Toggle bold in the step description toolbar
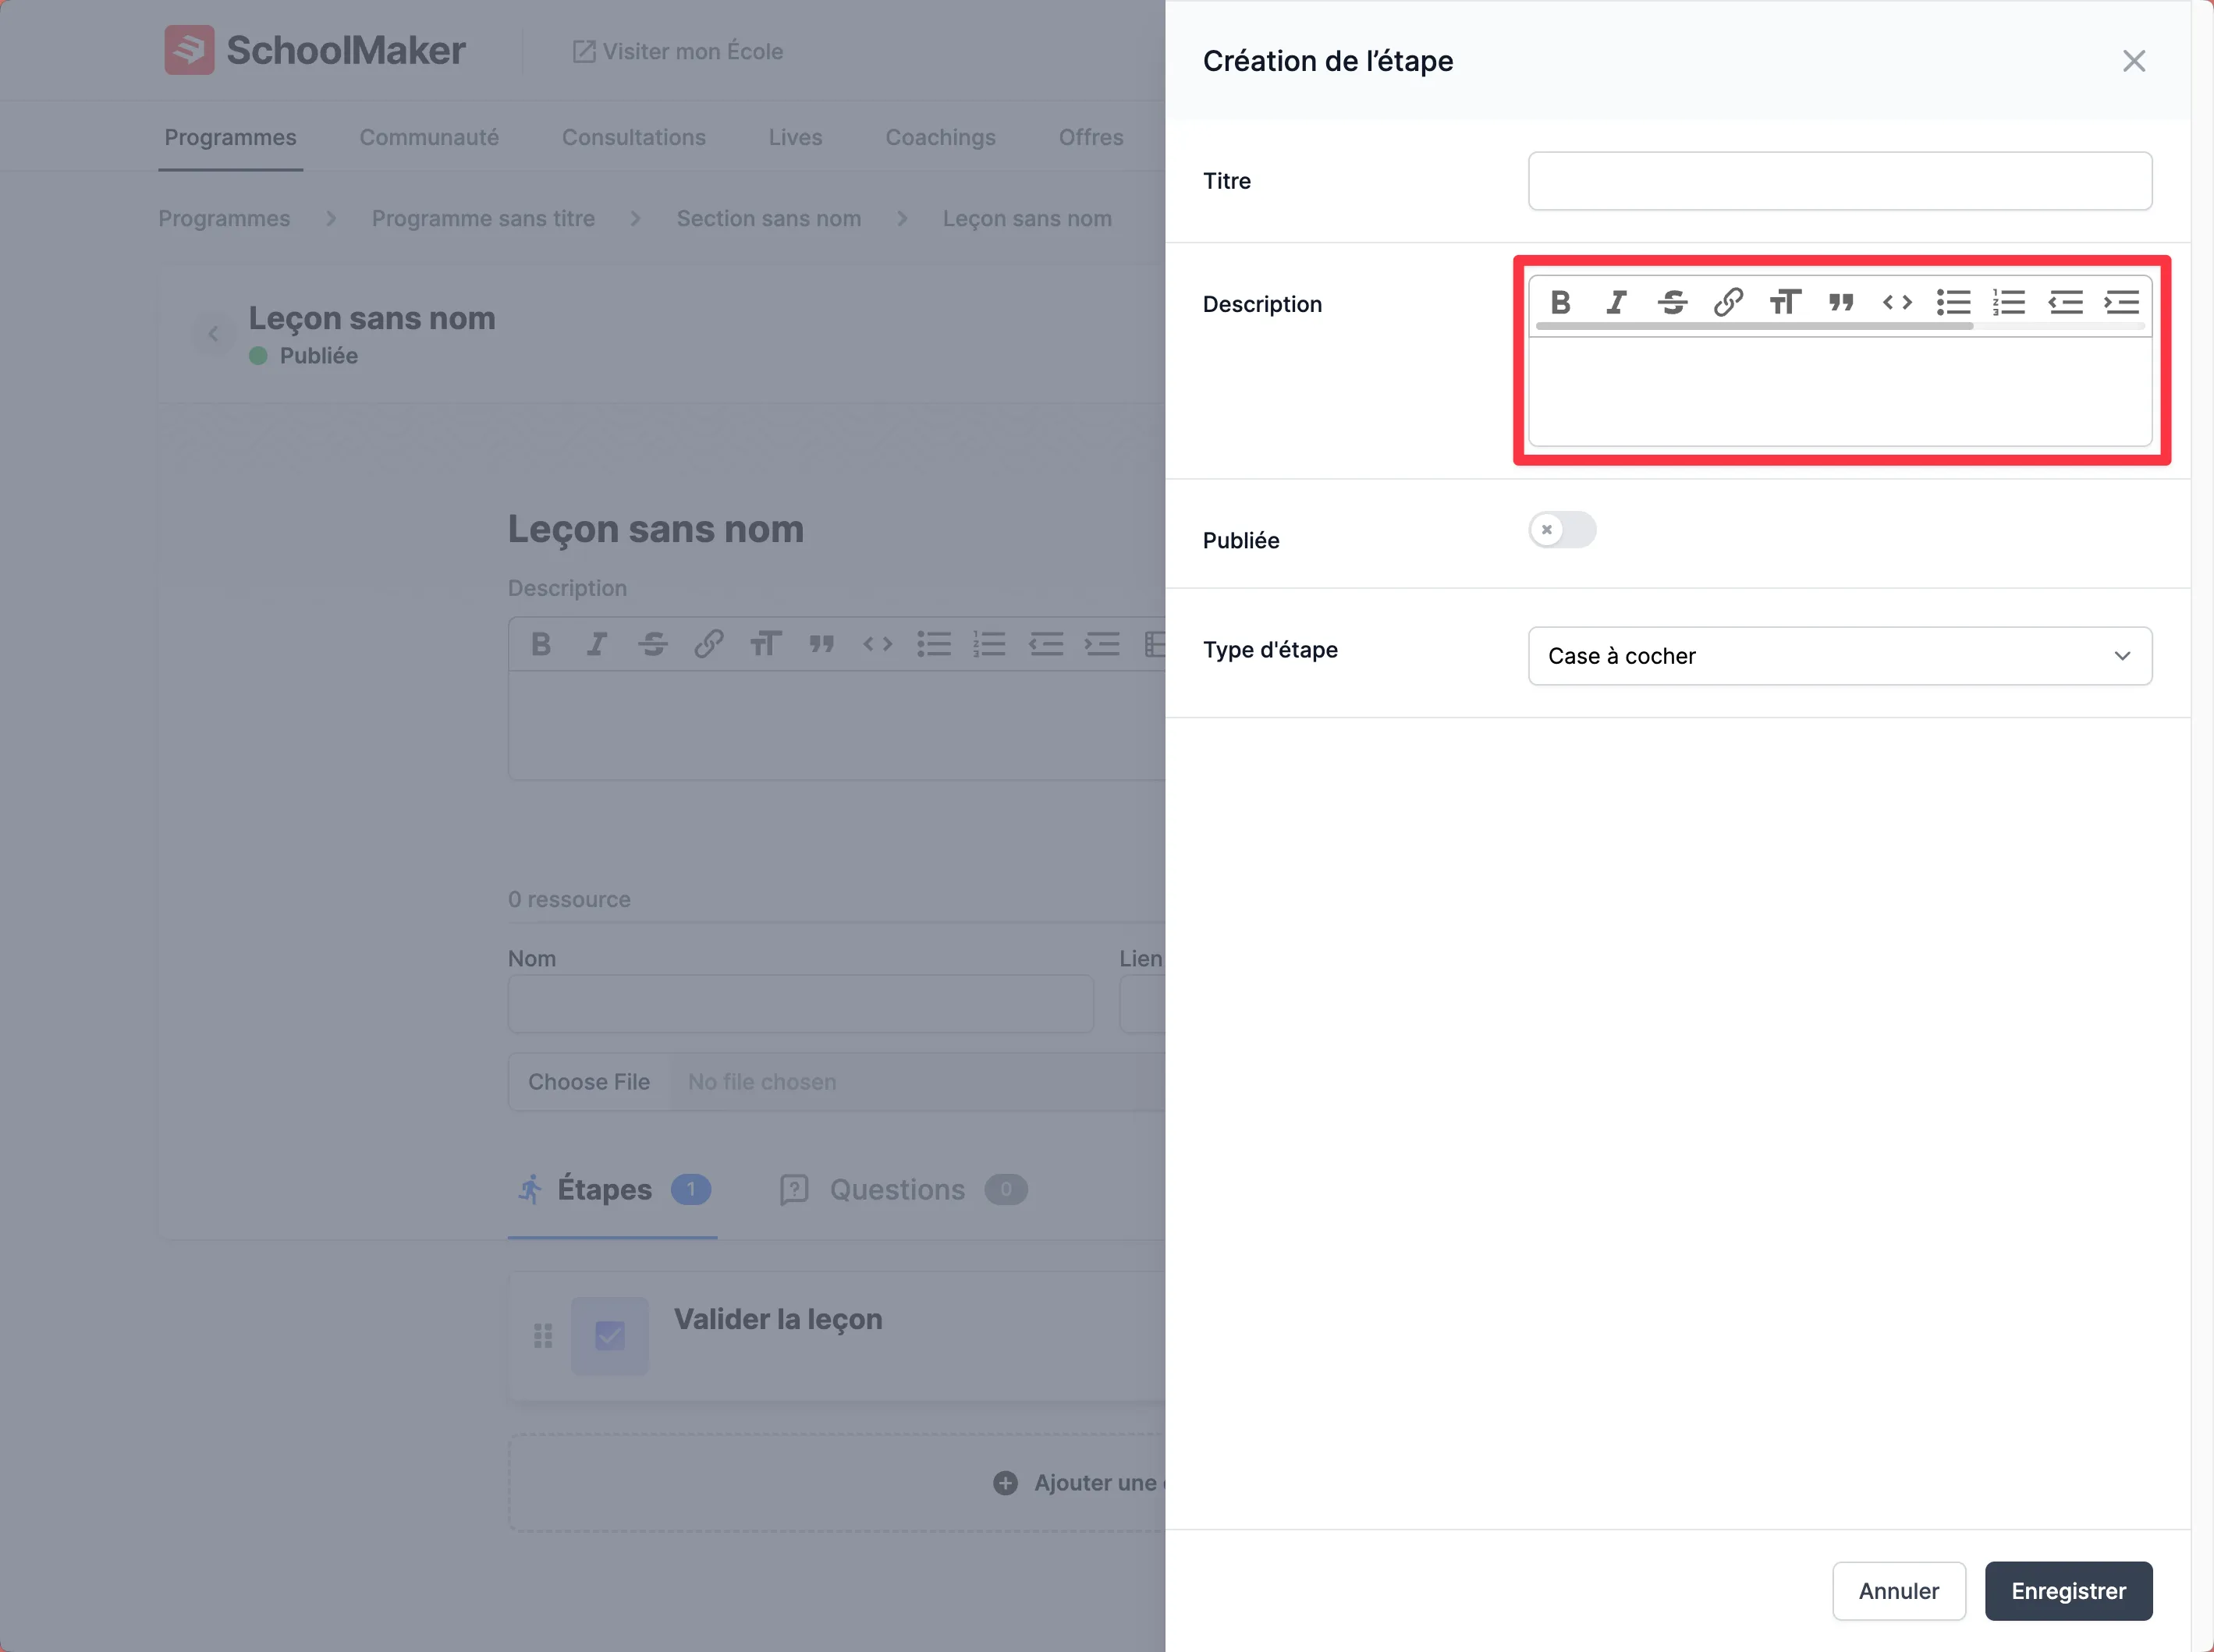The width and height of the screenshot is (2214, 1652). point(1560,302)
